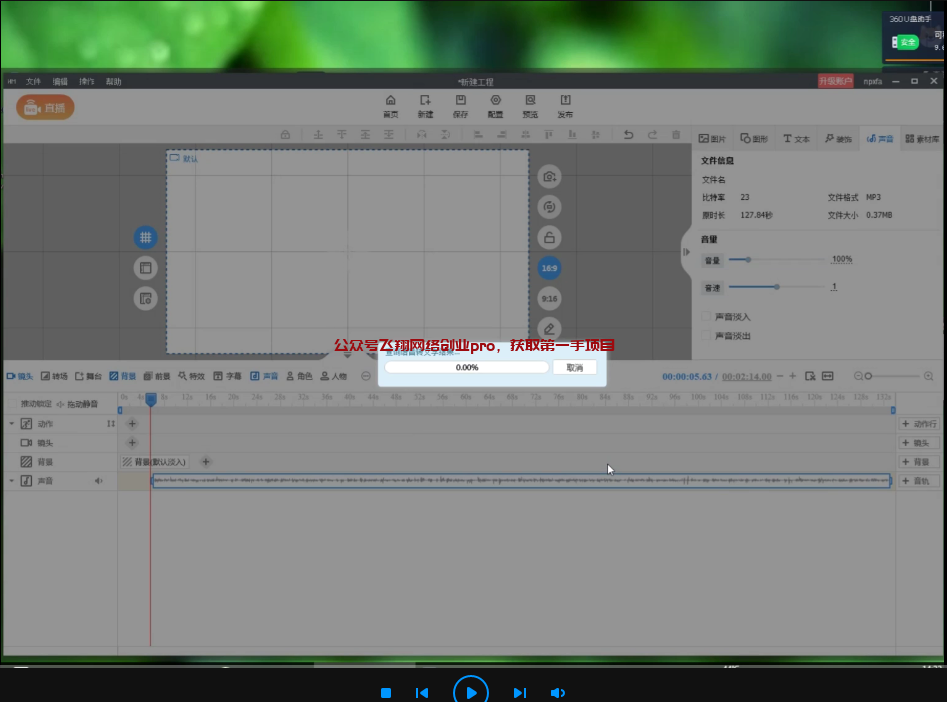
Task: Click the video player's stop button
Action: [386, 692]
